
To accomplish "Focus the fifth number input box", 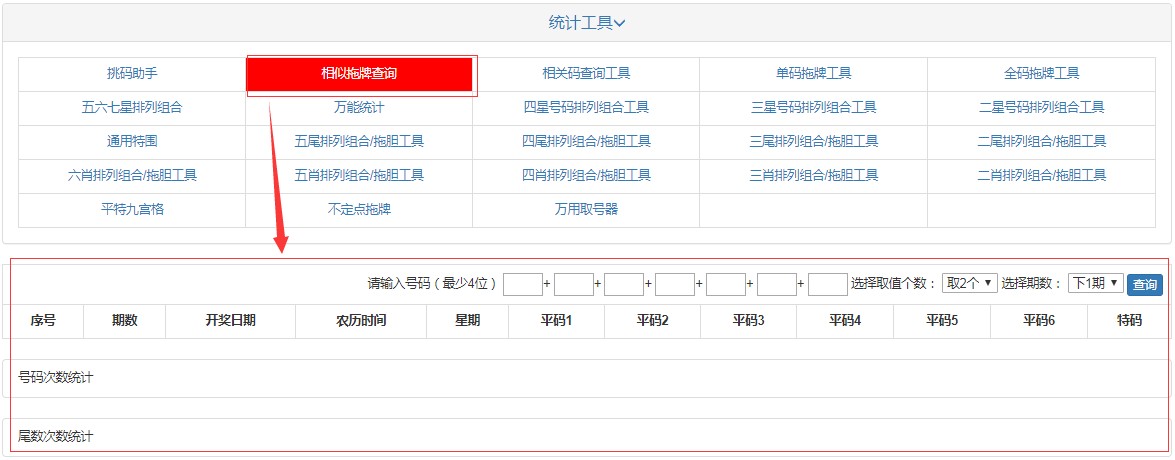I will 725,284.
